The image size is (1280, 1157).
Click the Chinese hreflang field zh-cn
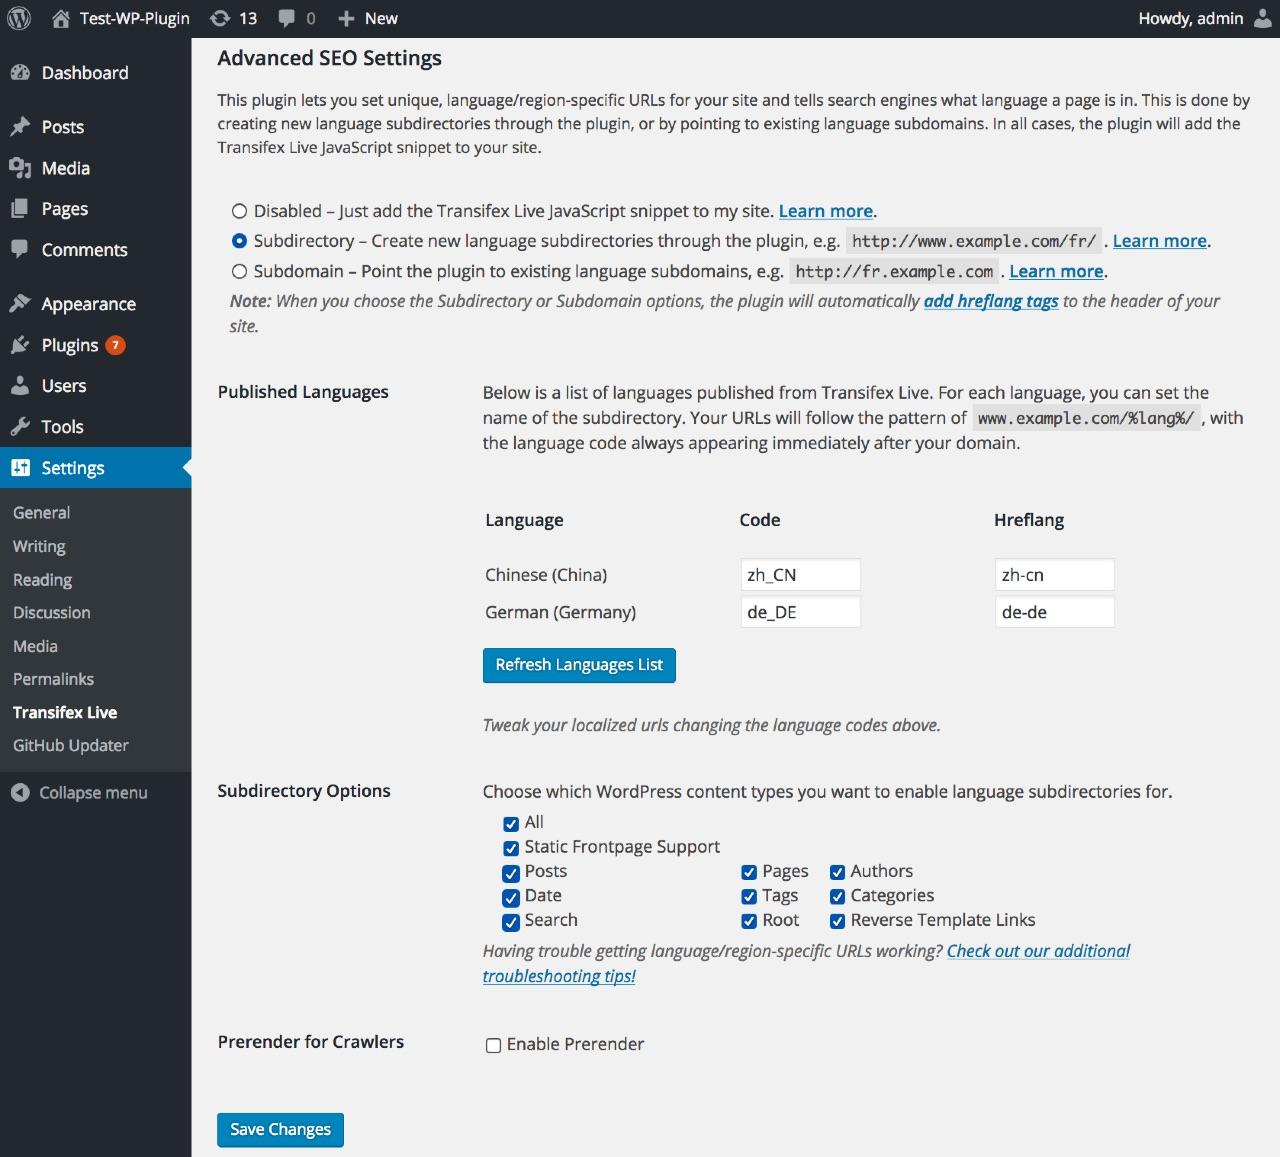(1055, 575)
